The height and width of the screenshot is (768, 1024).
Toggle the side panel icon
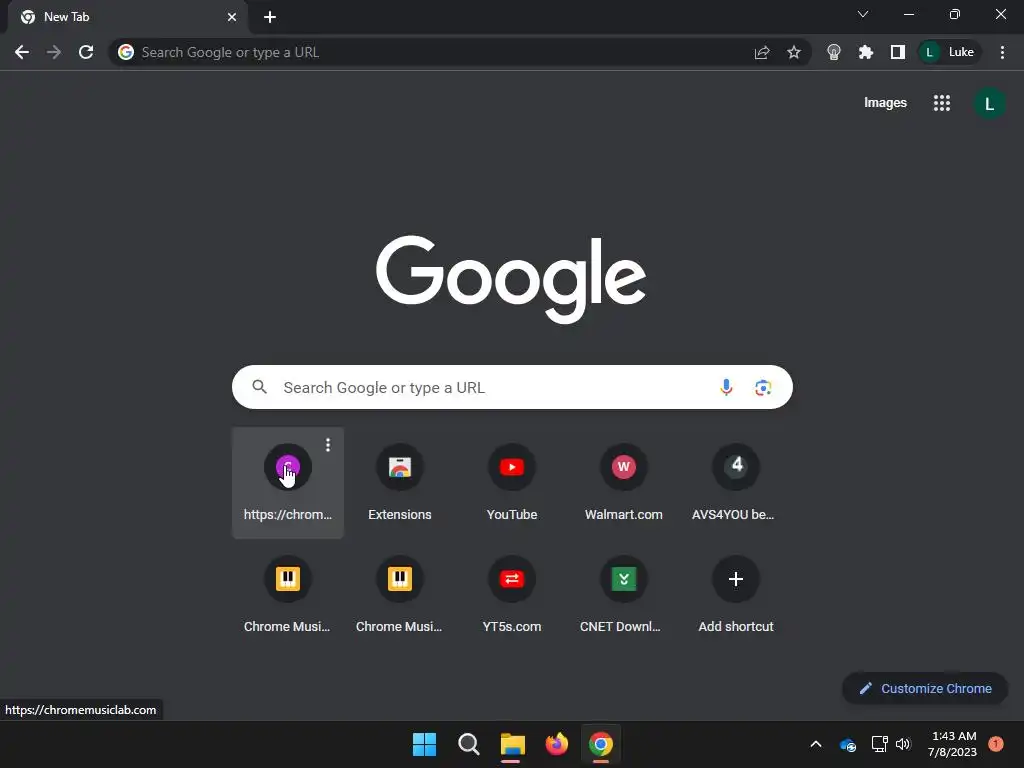click(897, 52)
